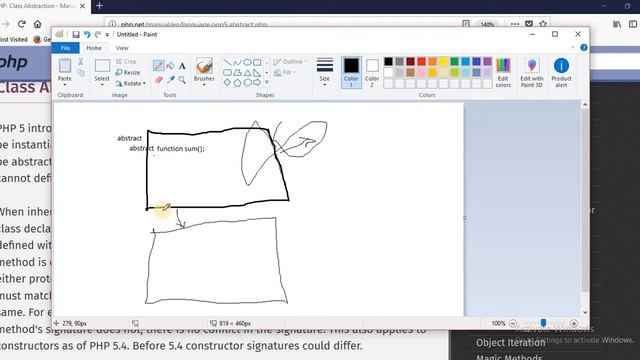
Task: Expand the Rotate dropdown
Action: (x=144, y=84)
